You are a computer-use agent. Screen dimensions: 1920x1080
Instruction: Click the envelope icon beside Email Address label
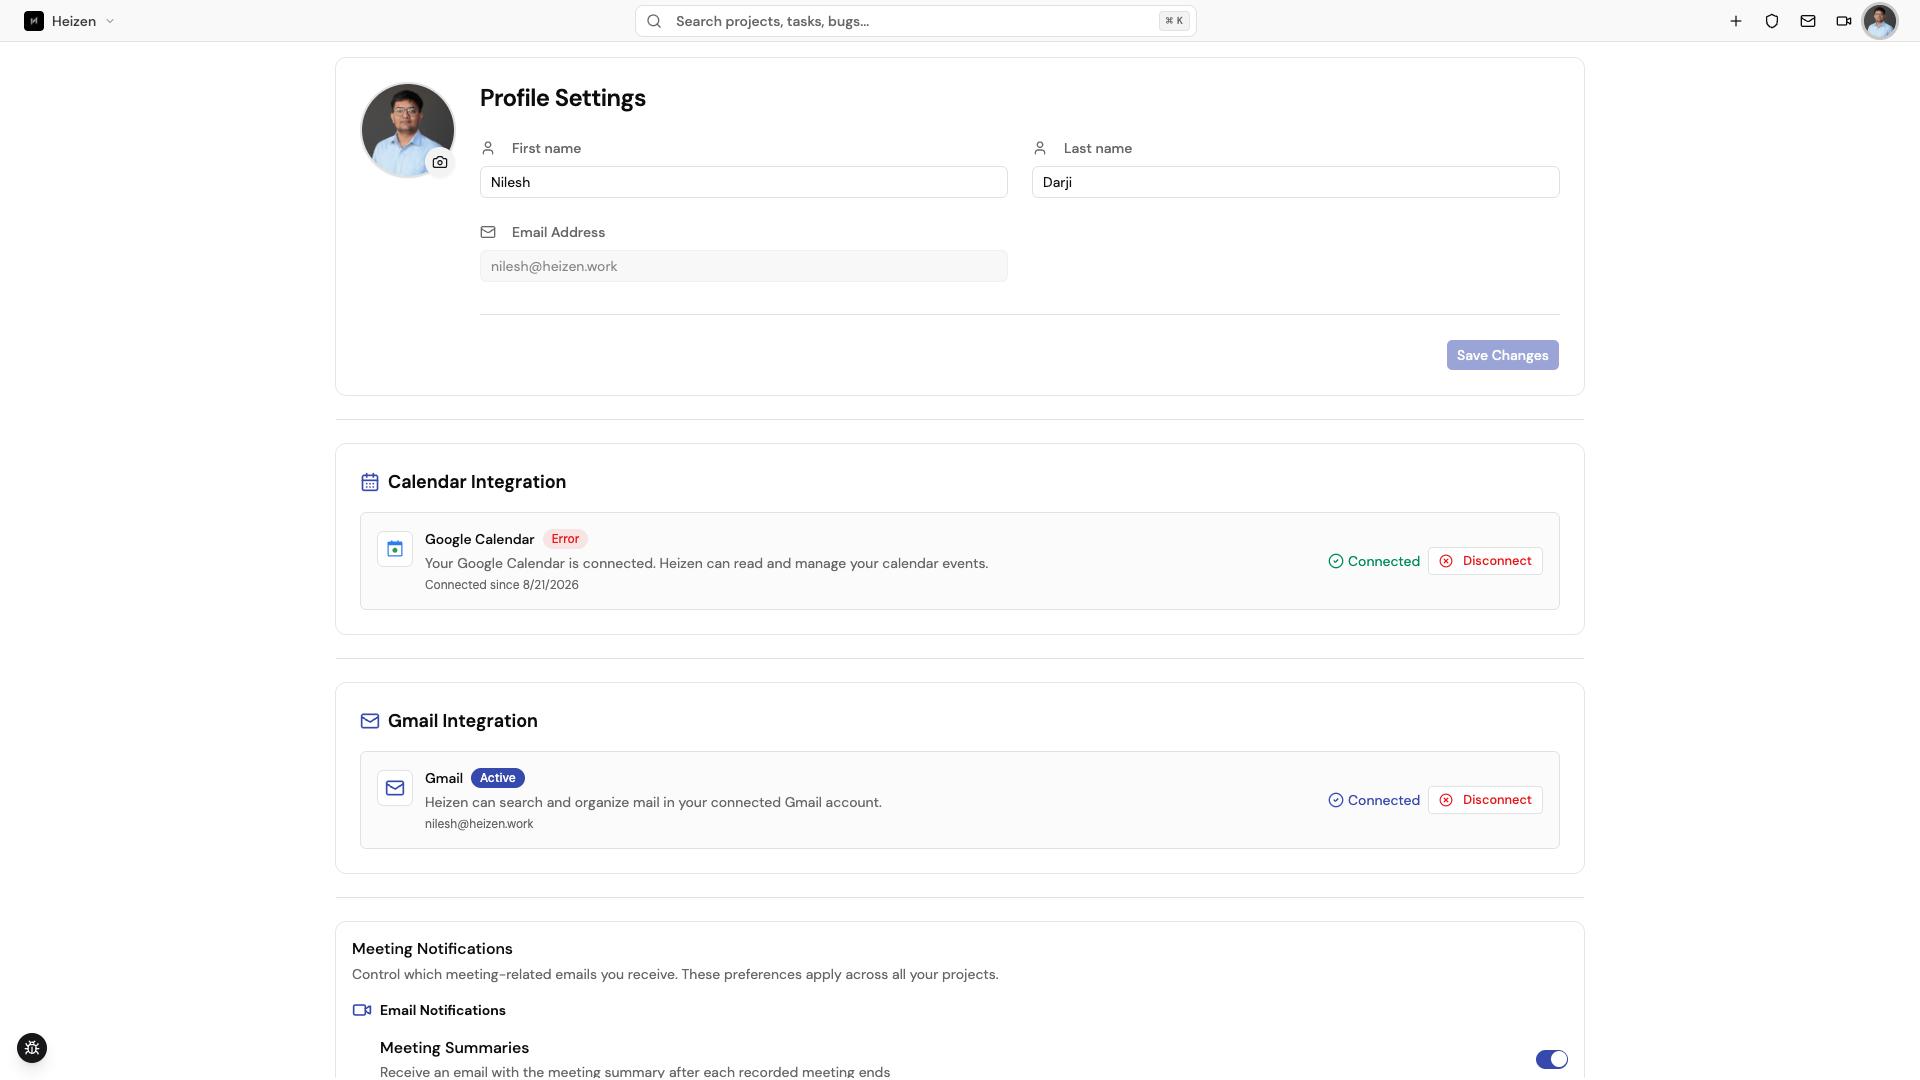pos(488,232)
